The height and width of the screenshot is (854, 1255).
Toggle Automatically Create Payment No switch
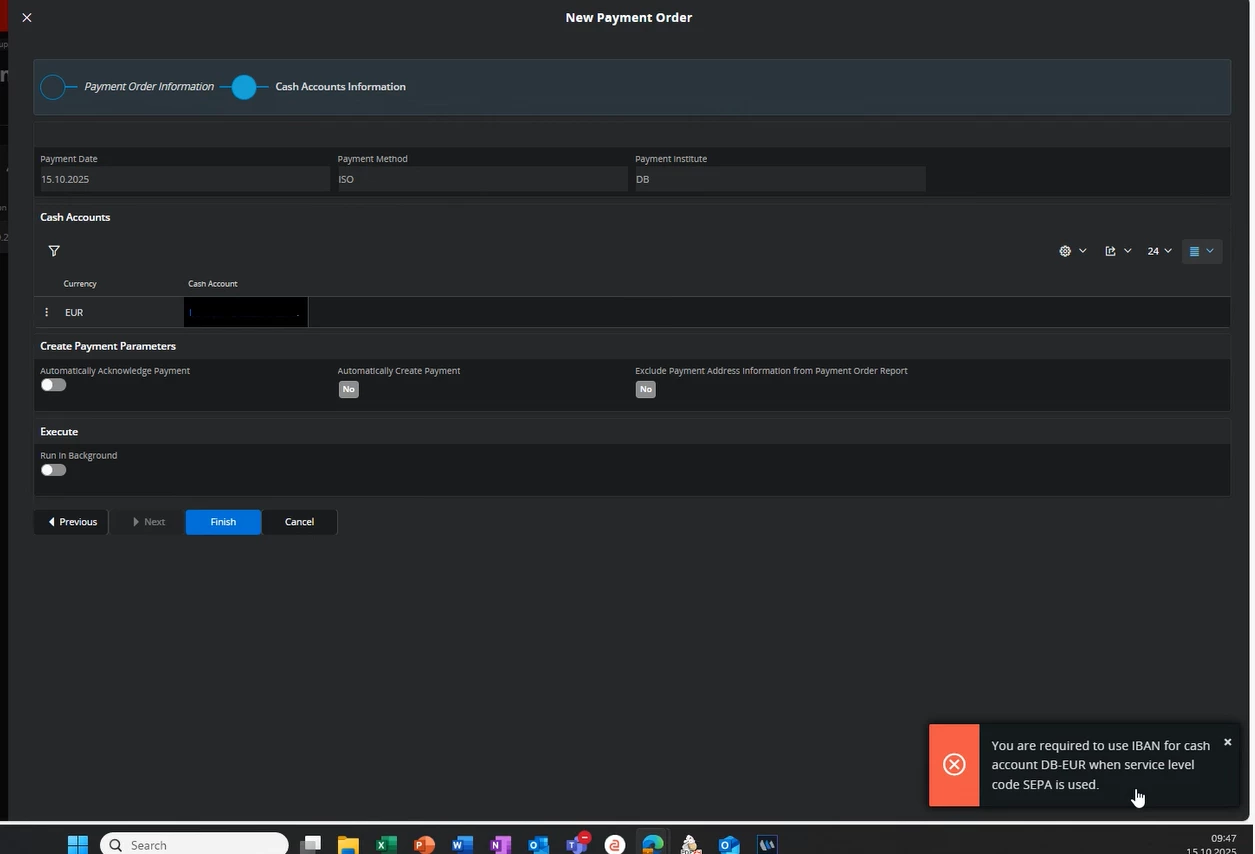tap(348, 389)
